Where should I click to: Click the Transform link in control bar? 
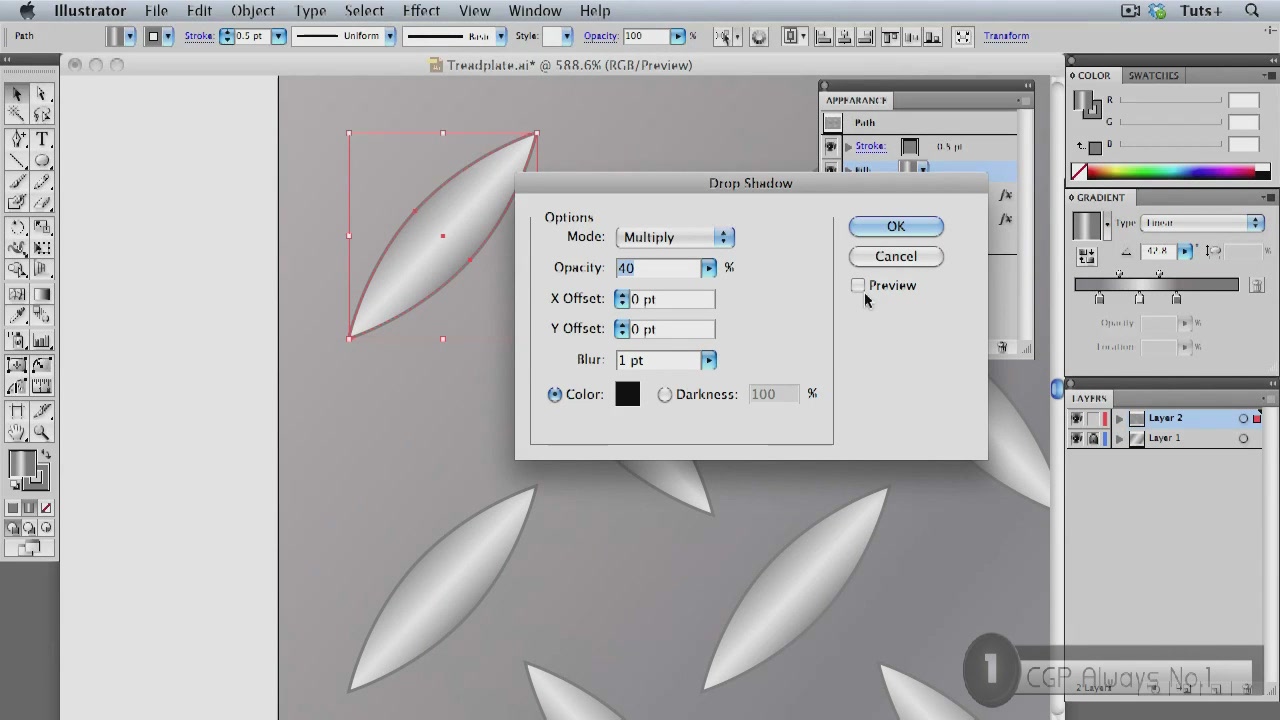pyautogui.click(x=1006, y=37)
